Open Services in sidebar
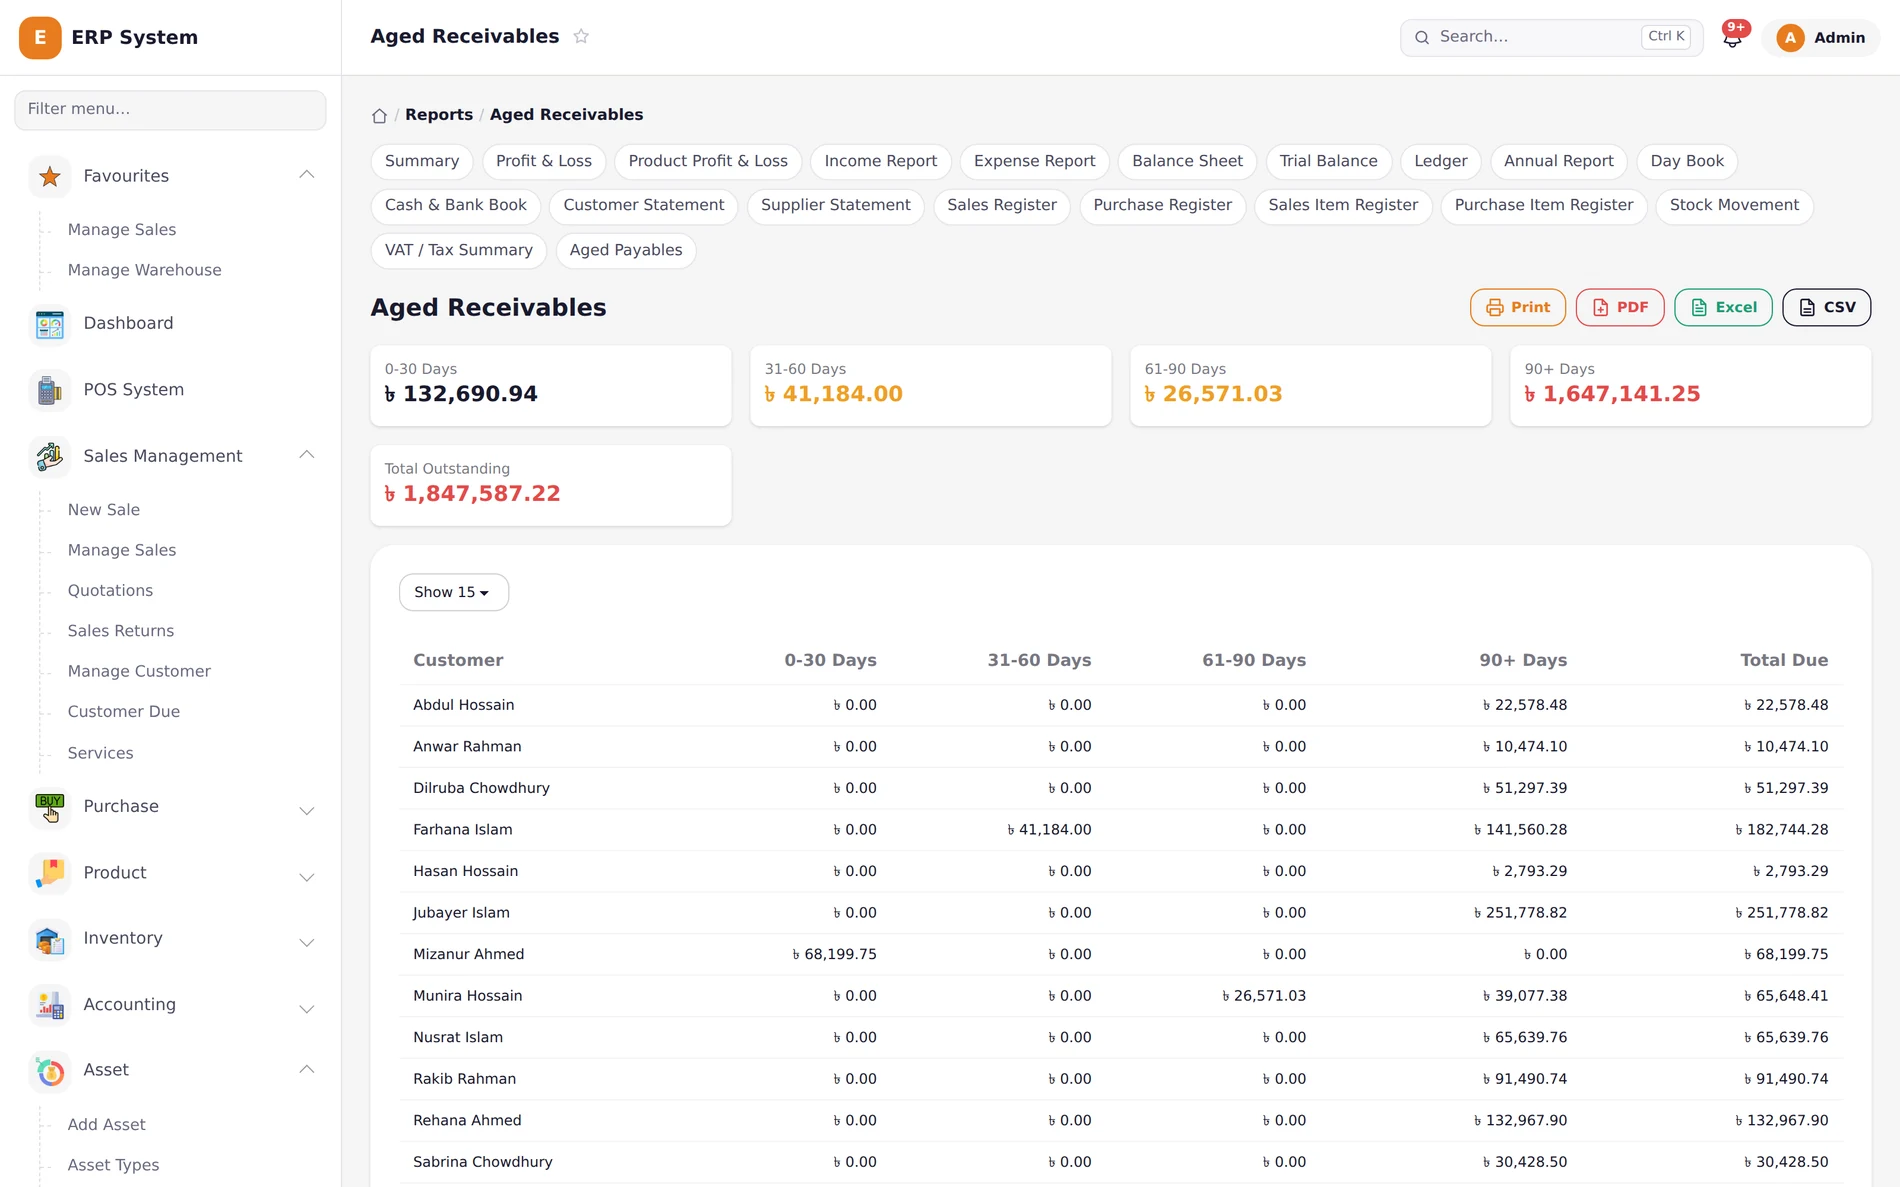1900x1187 pixels. click(x=100, y=753)
